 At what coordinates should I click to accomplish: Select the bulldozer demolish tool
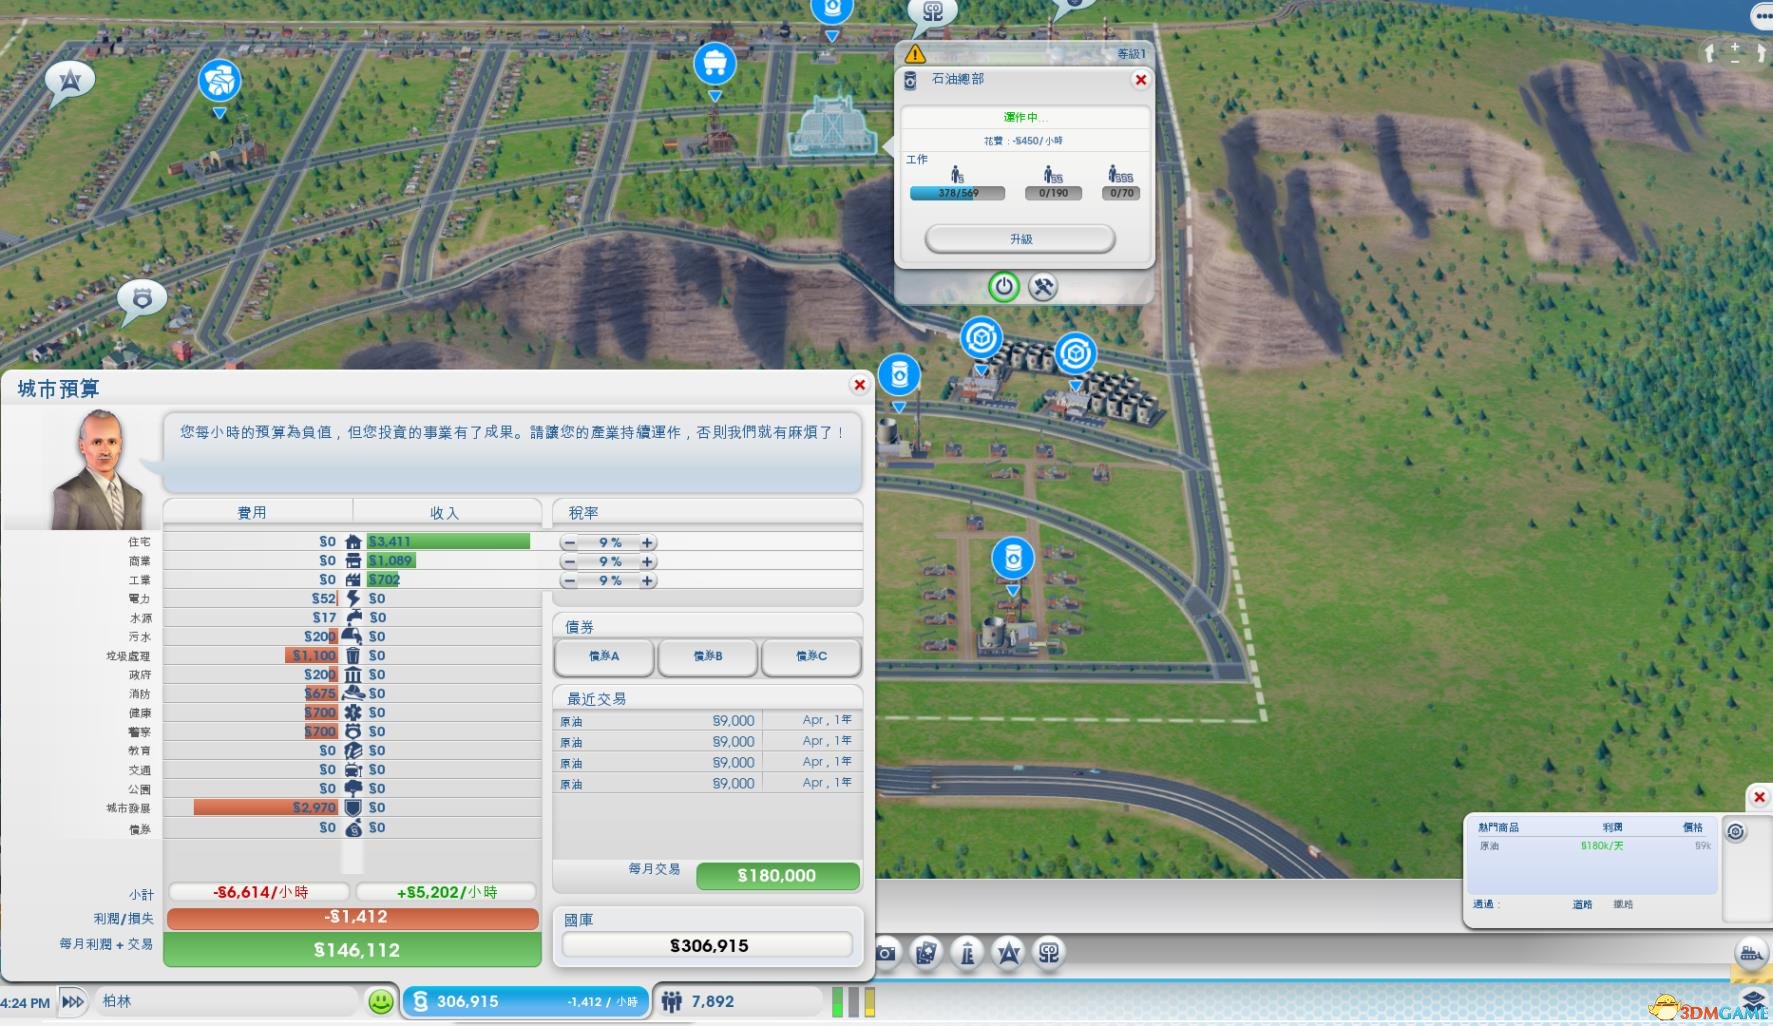(x=1750, y=953)
